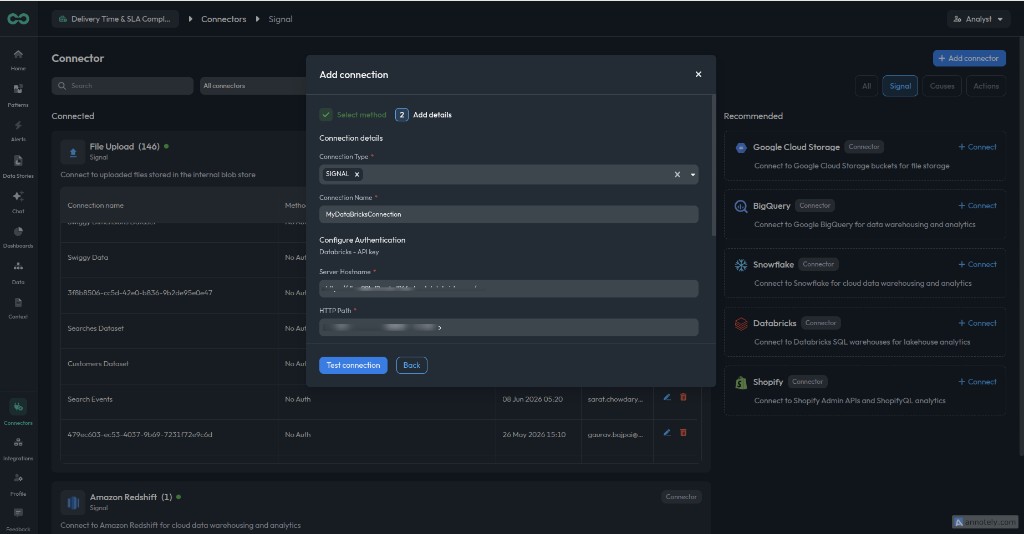The image size is (1024, 534).
Task: Click the Customers Dataset connection name
Action: [98, 364]
